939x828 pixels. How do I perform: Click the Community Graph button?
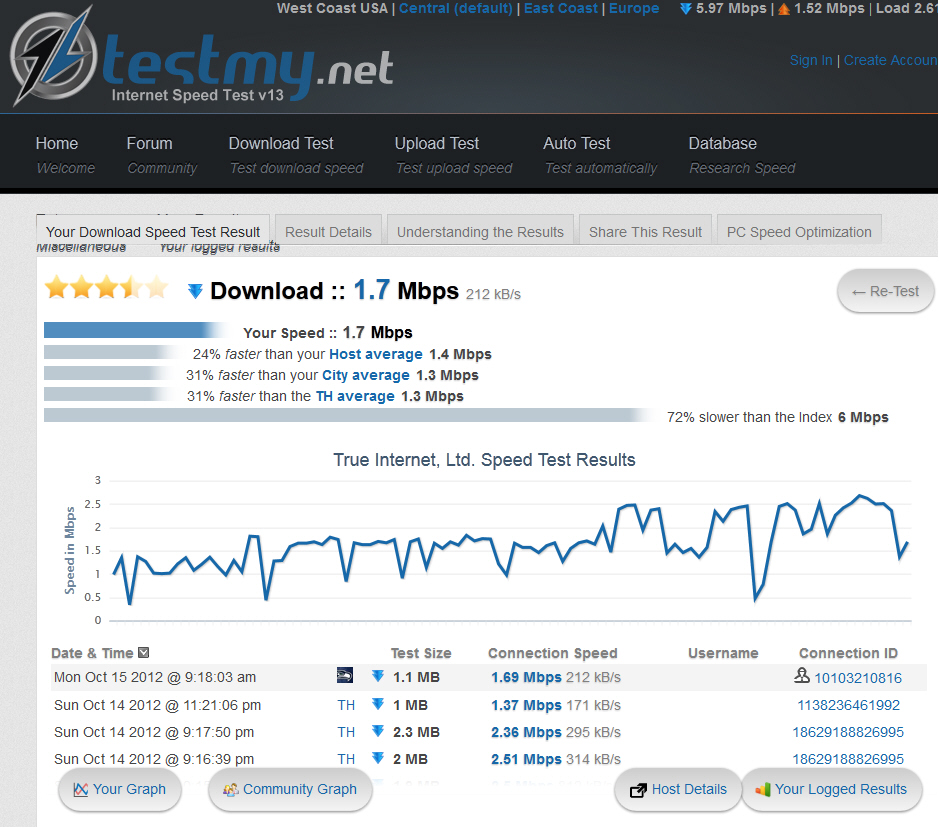(x=290, y=790)
